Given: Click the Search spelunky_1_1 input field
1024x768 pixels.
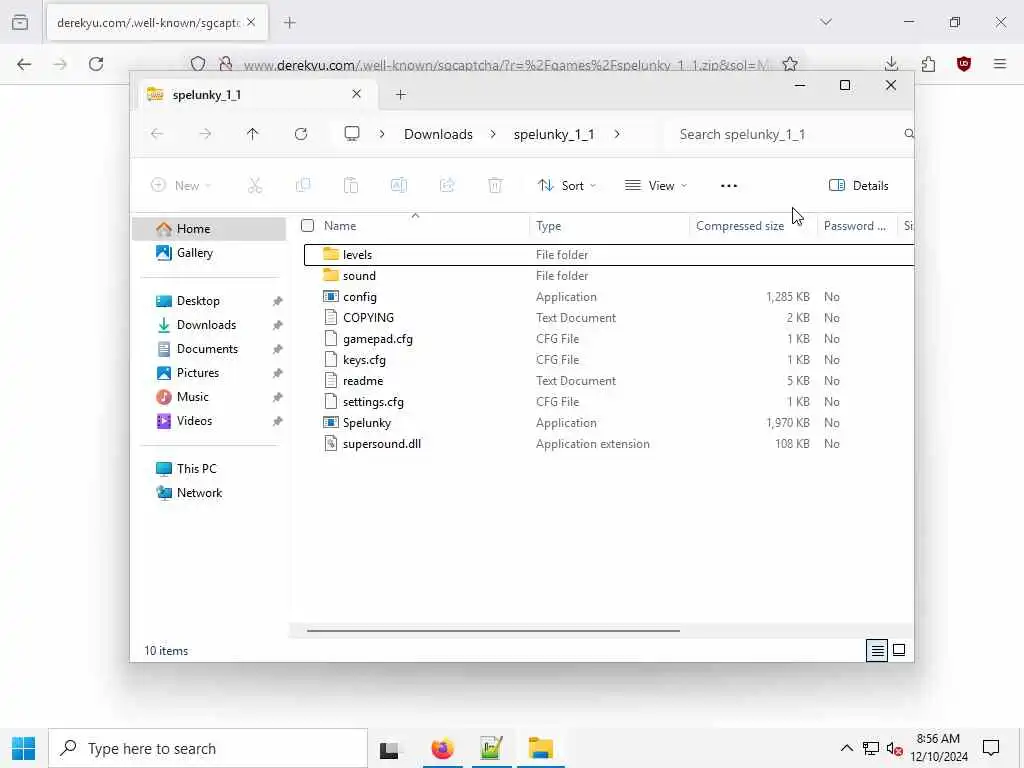Looking at the screenshot, I should point(787,134).
